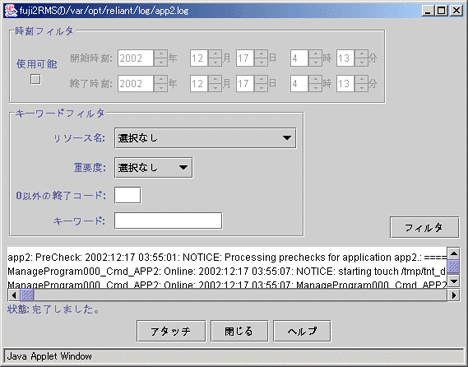Click the application icon in the title bar
Viewport: 468px width, 367px height.
11,10
